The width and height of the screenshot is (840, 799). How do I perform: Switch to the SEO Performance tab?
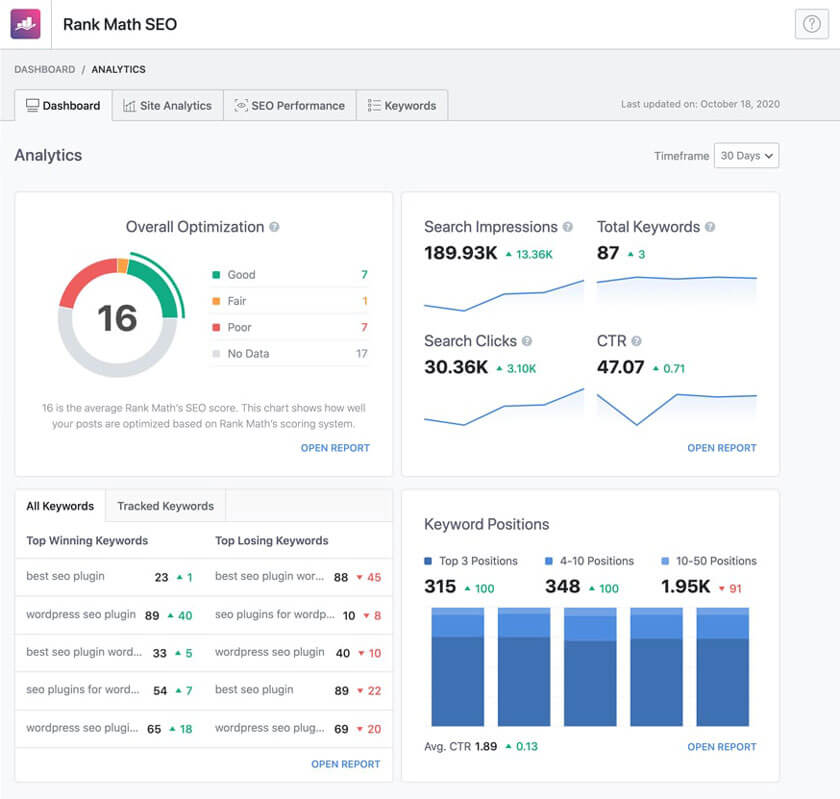coord(289,105)
